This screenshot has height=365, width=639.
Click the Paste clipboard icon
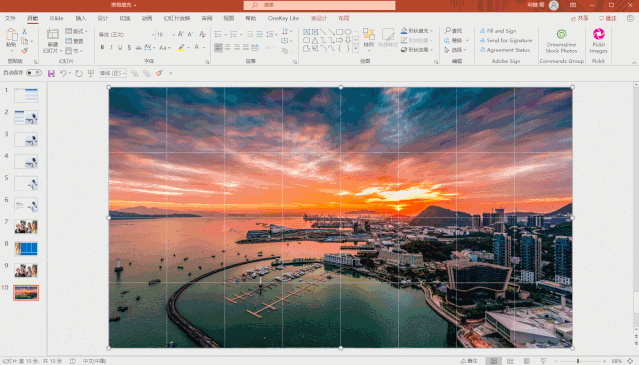pos(11,37)
